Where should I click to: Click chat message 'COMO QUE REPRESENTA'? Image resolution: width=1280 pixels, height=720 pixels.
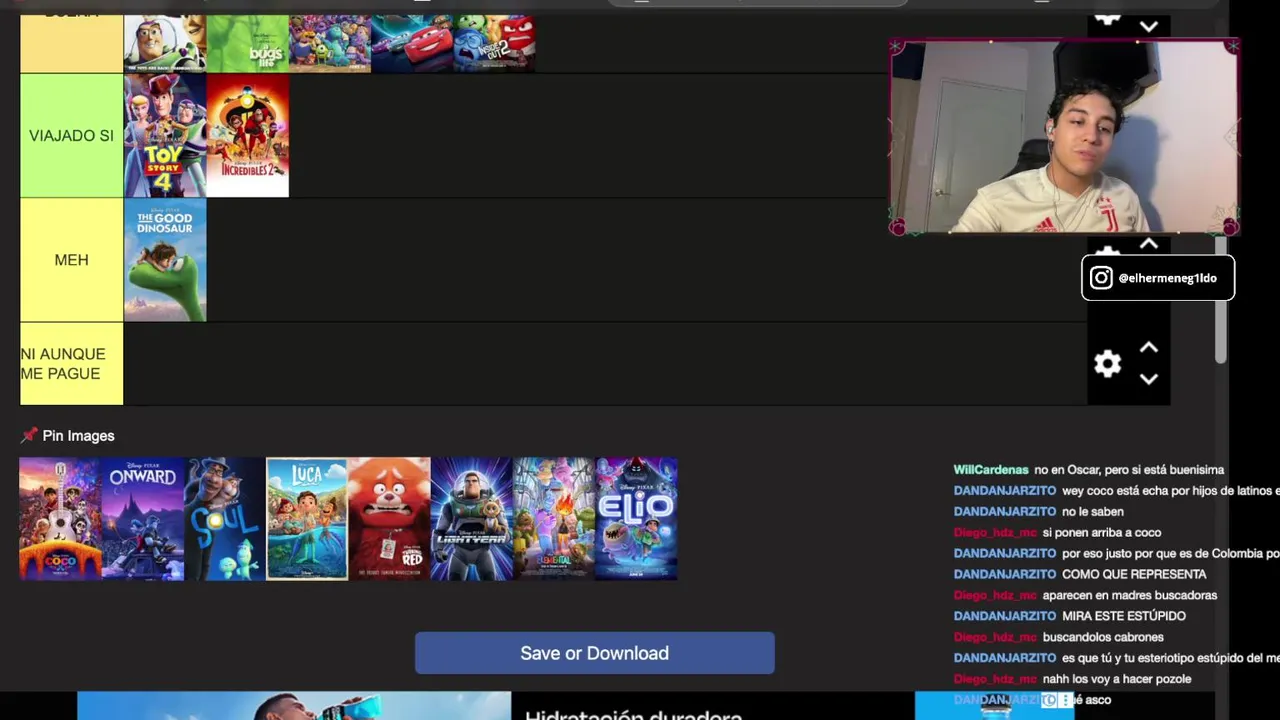[x=1134, y=575]
